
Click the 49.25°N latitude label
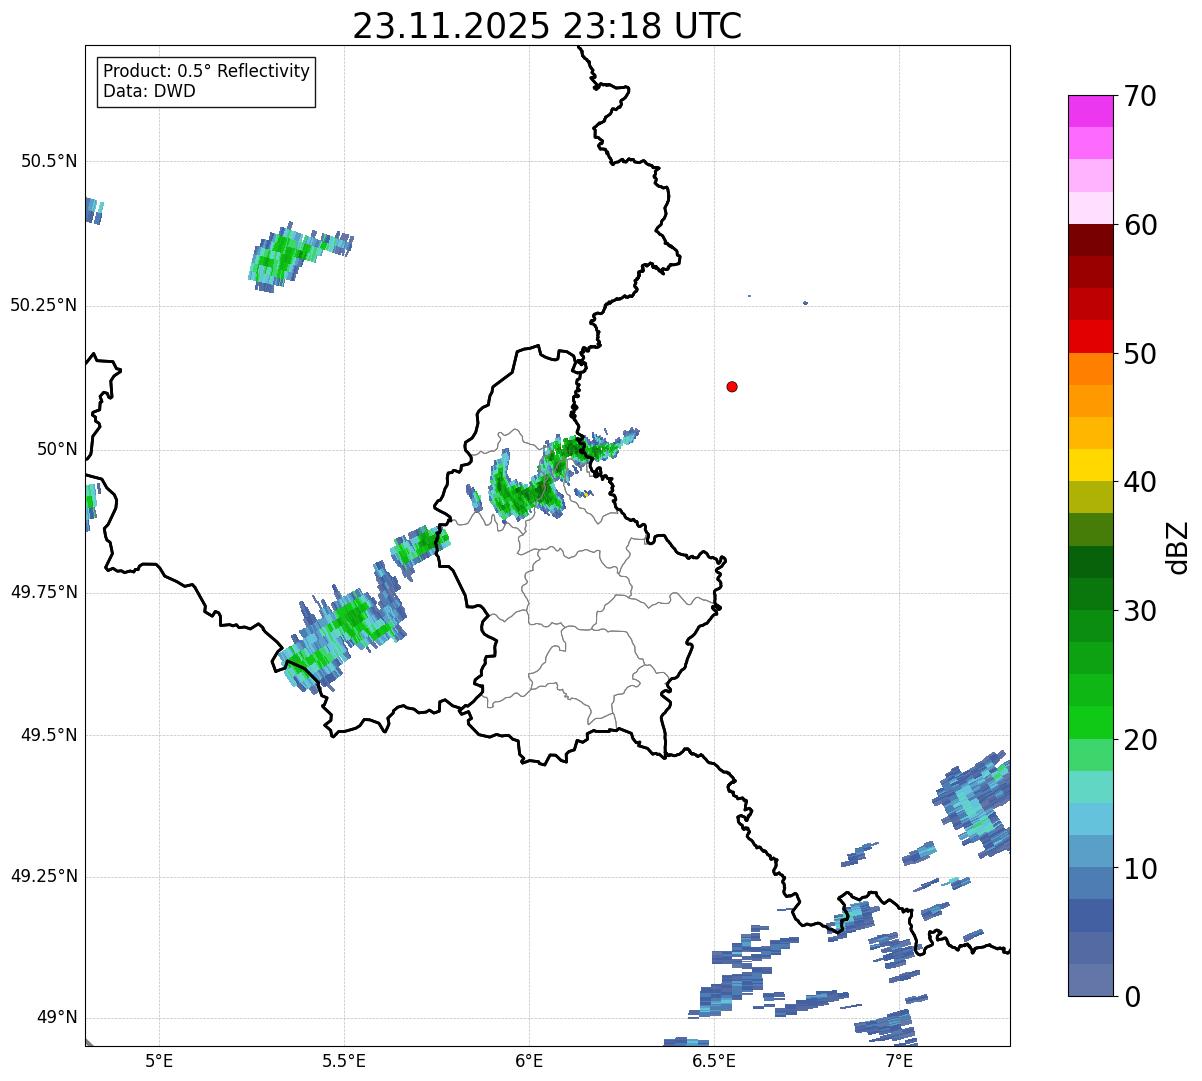tap(44, 877)
